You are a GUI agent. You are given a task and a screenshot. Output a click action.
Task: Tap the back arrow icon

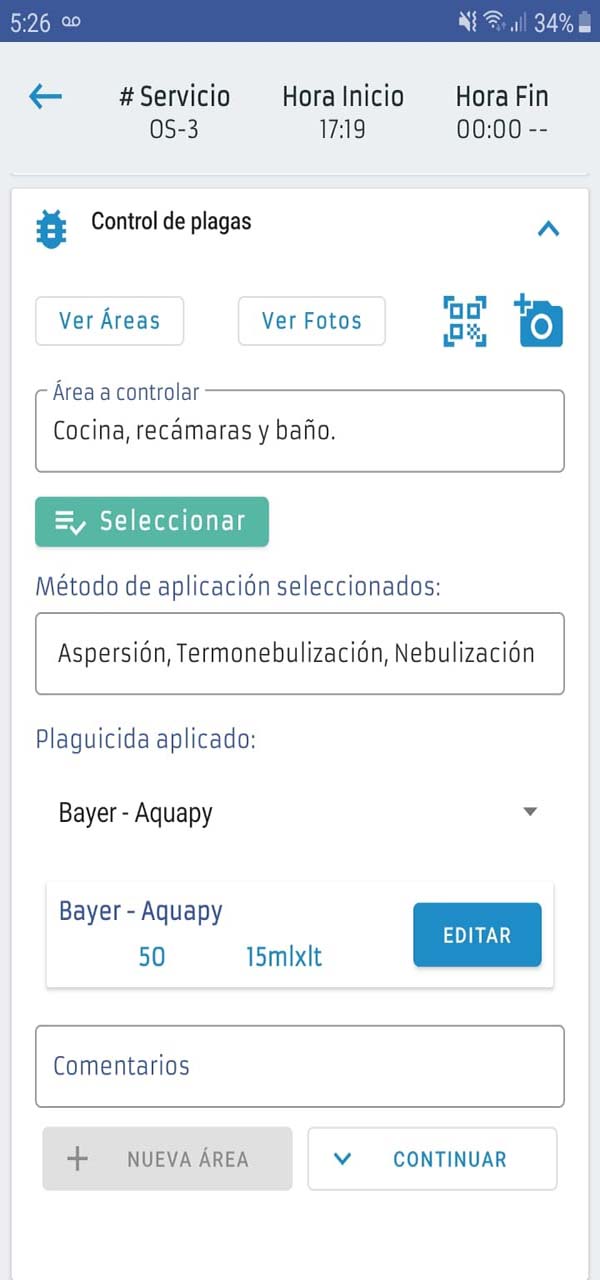tap(46, 97)
